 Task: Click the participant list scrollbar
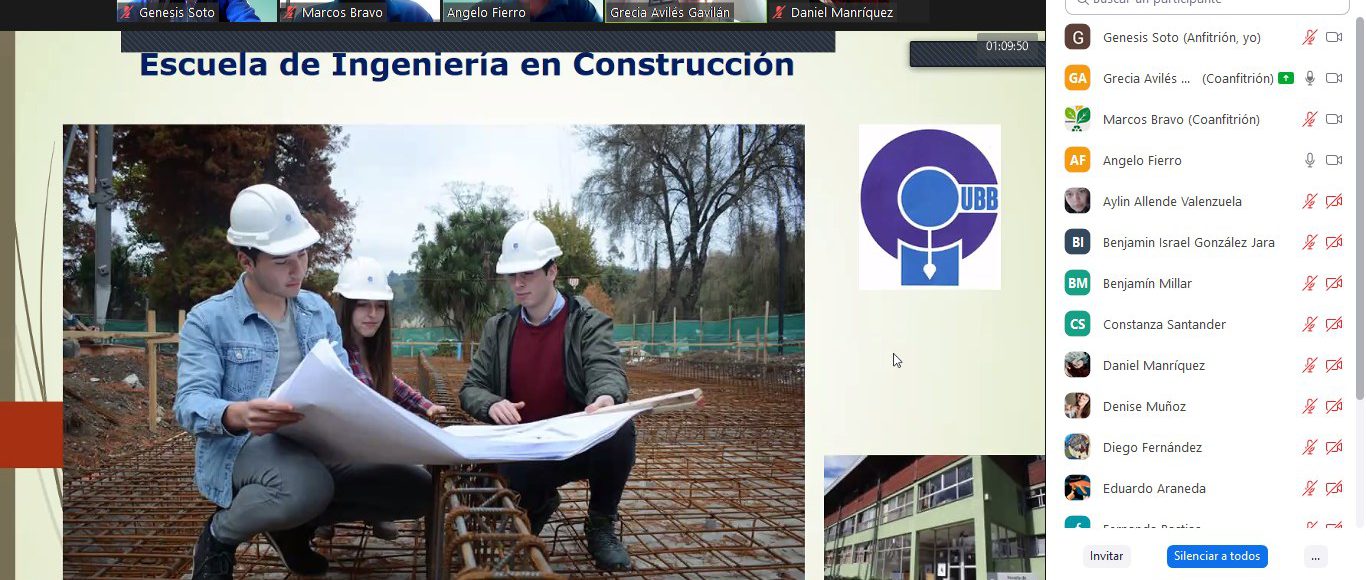tap(1358, 200)
